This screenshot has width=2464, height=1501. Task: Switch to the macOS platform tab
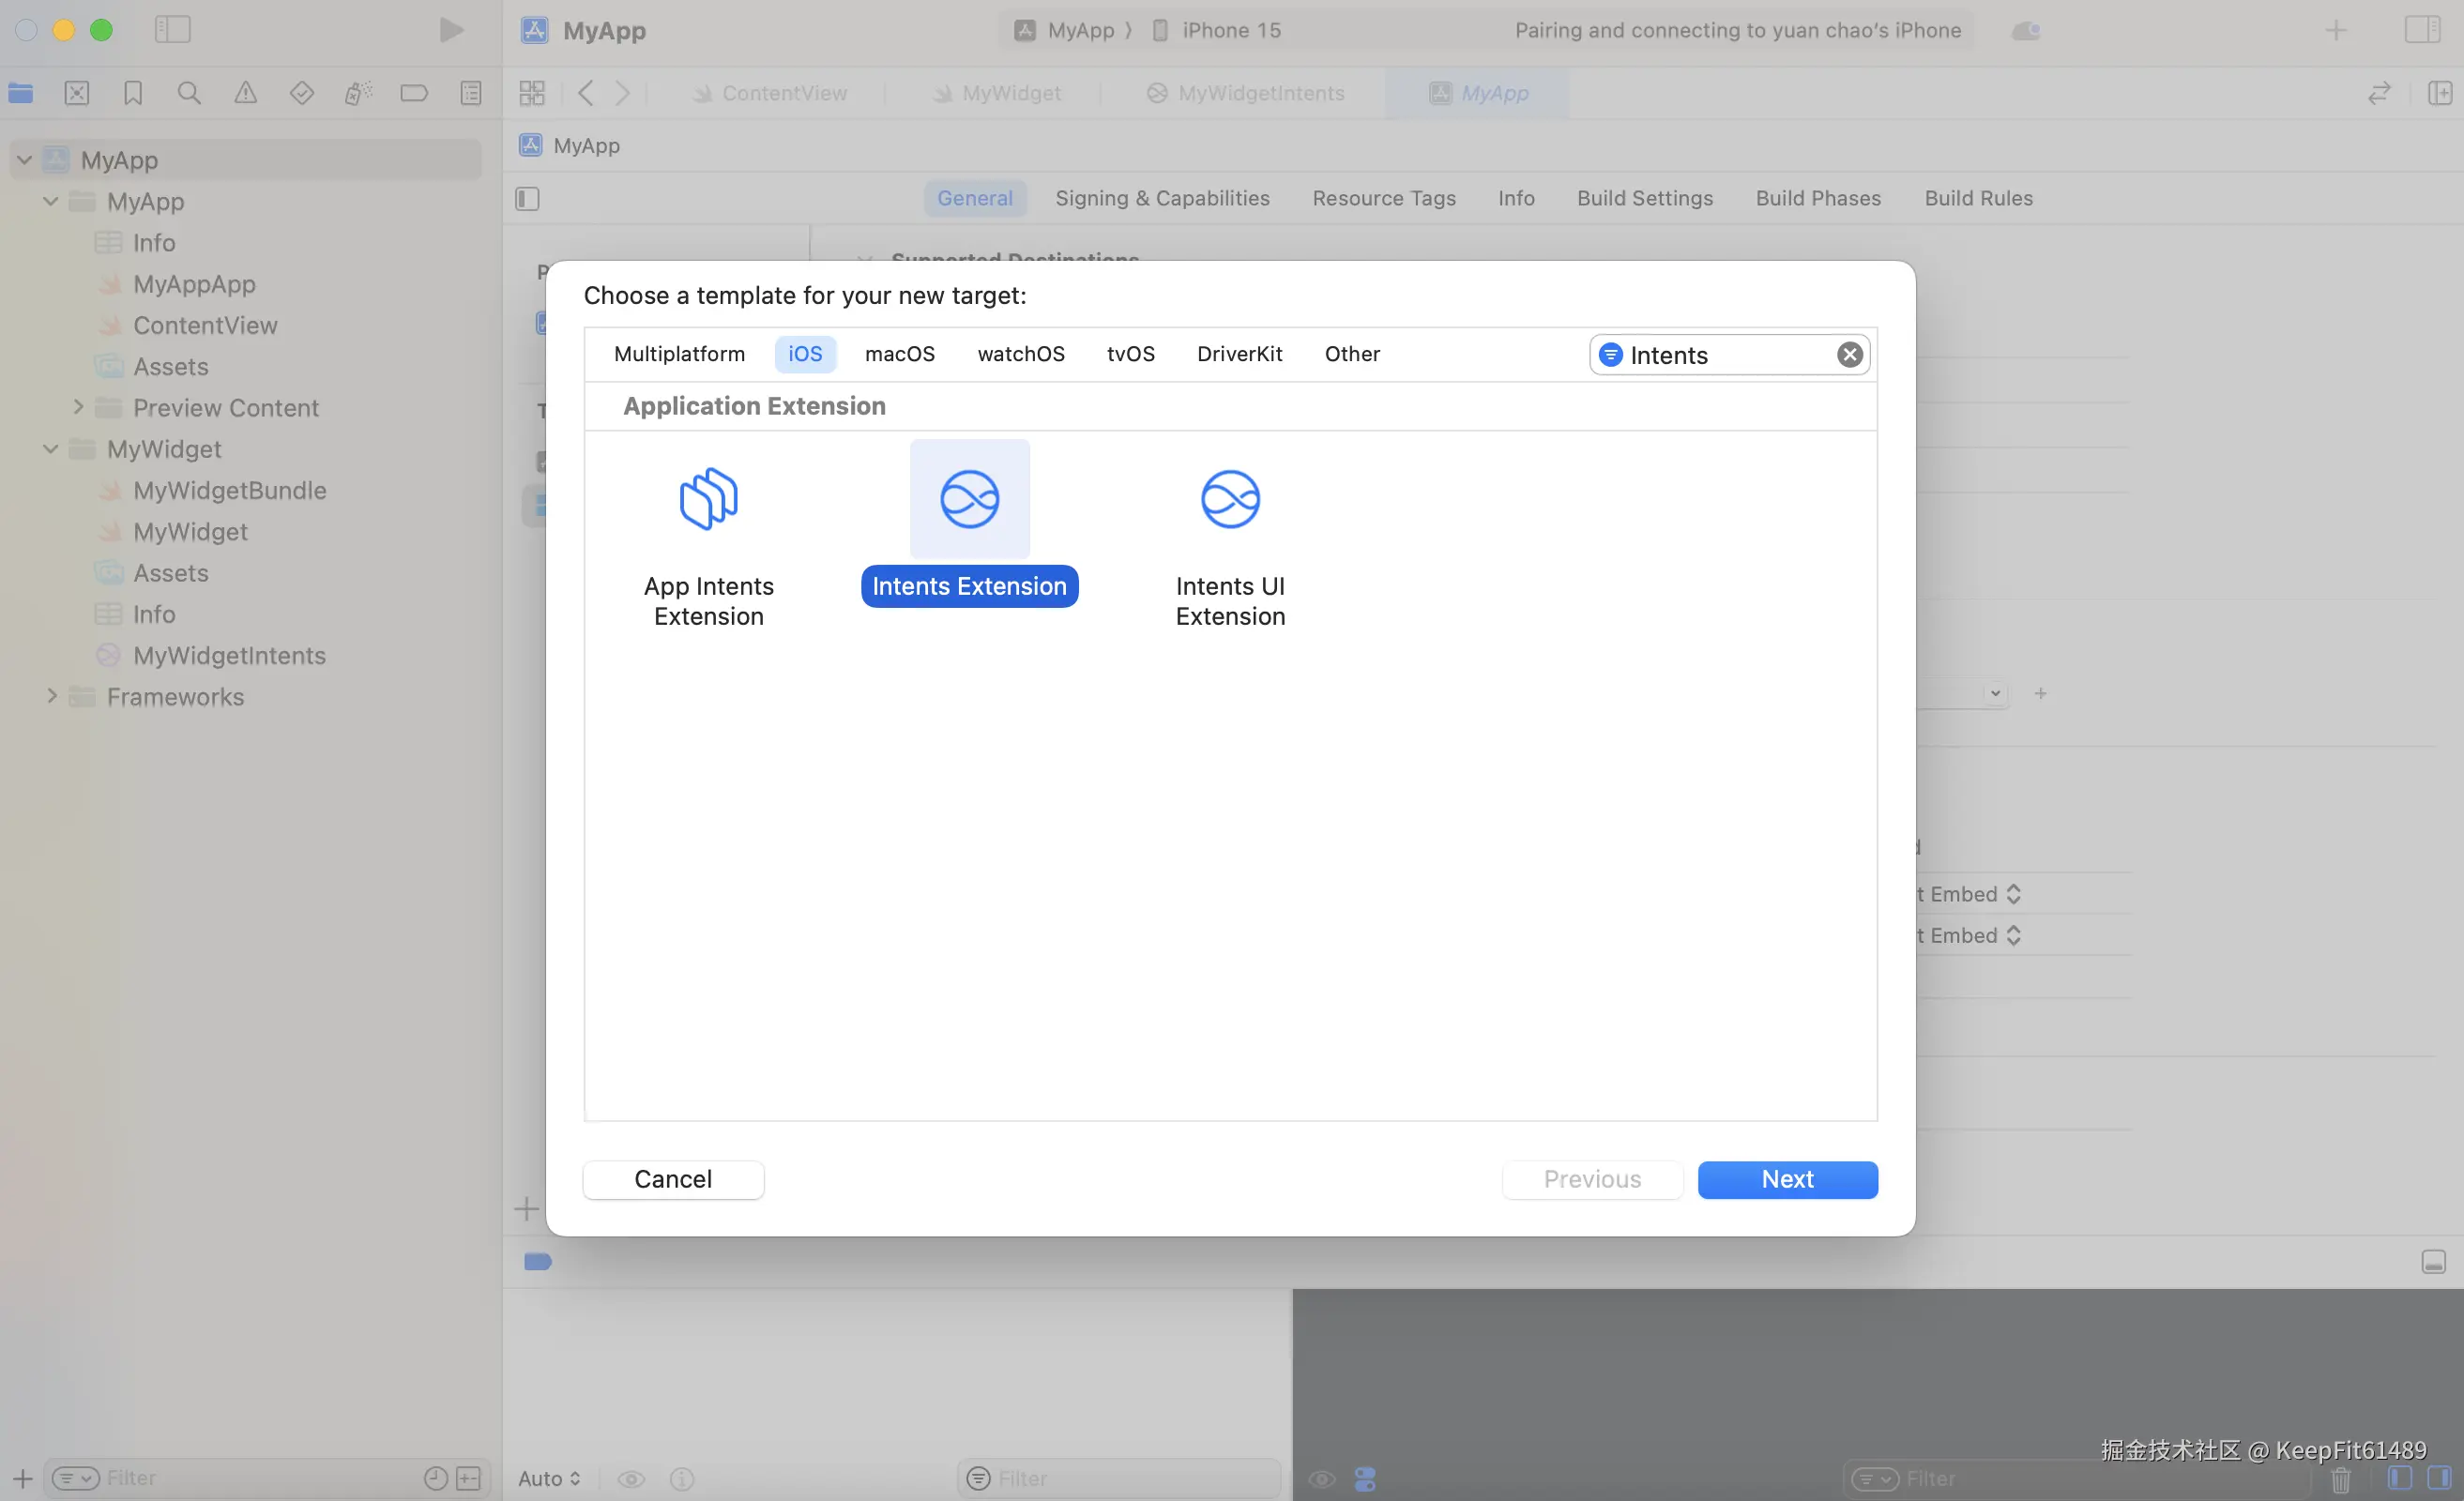pyautogui.click(x=898, y=354)
